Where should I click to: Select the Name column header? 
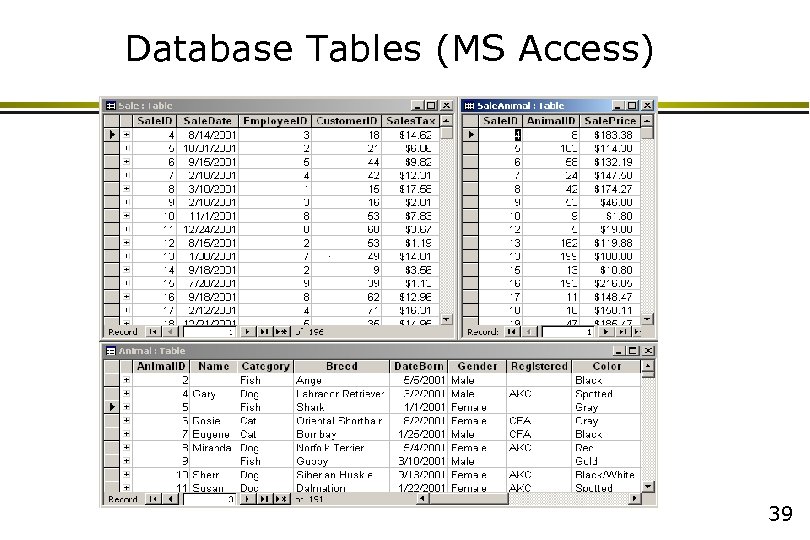pyautogui.click(x=213, y=366)
